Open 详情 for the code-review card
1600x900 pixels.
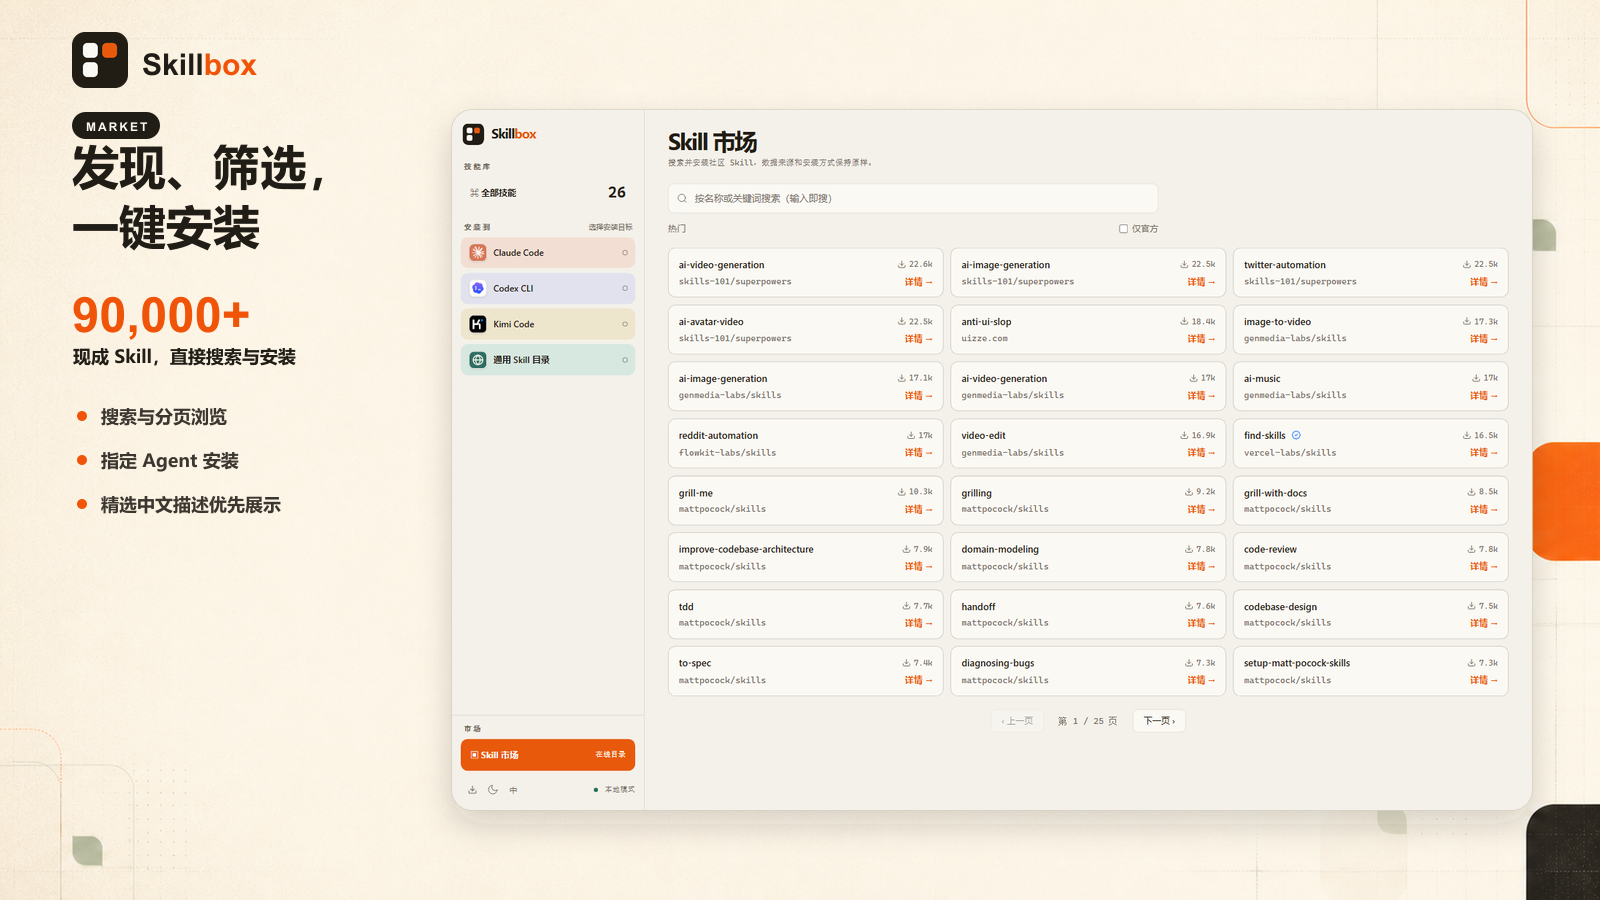pos(1483,567)
